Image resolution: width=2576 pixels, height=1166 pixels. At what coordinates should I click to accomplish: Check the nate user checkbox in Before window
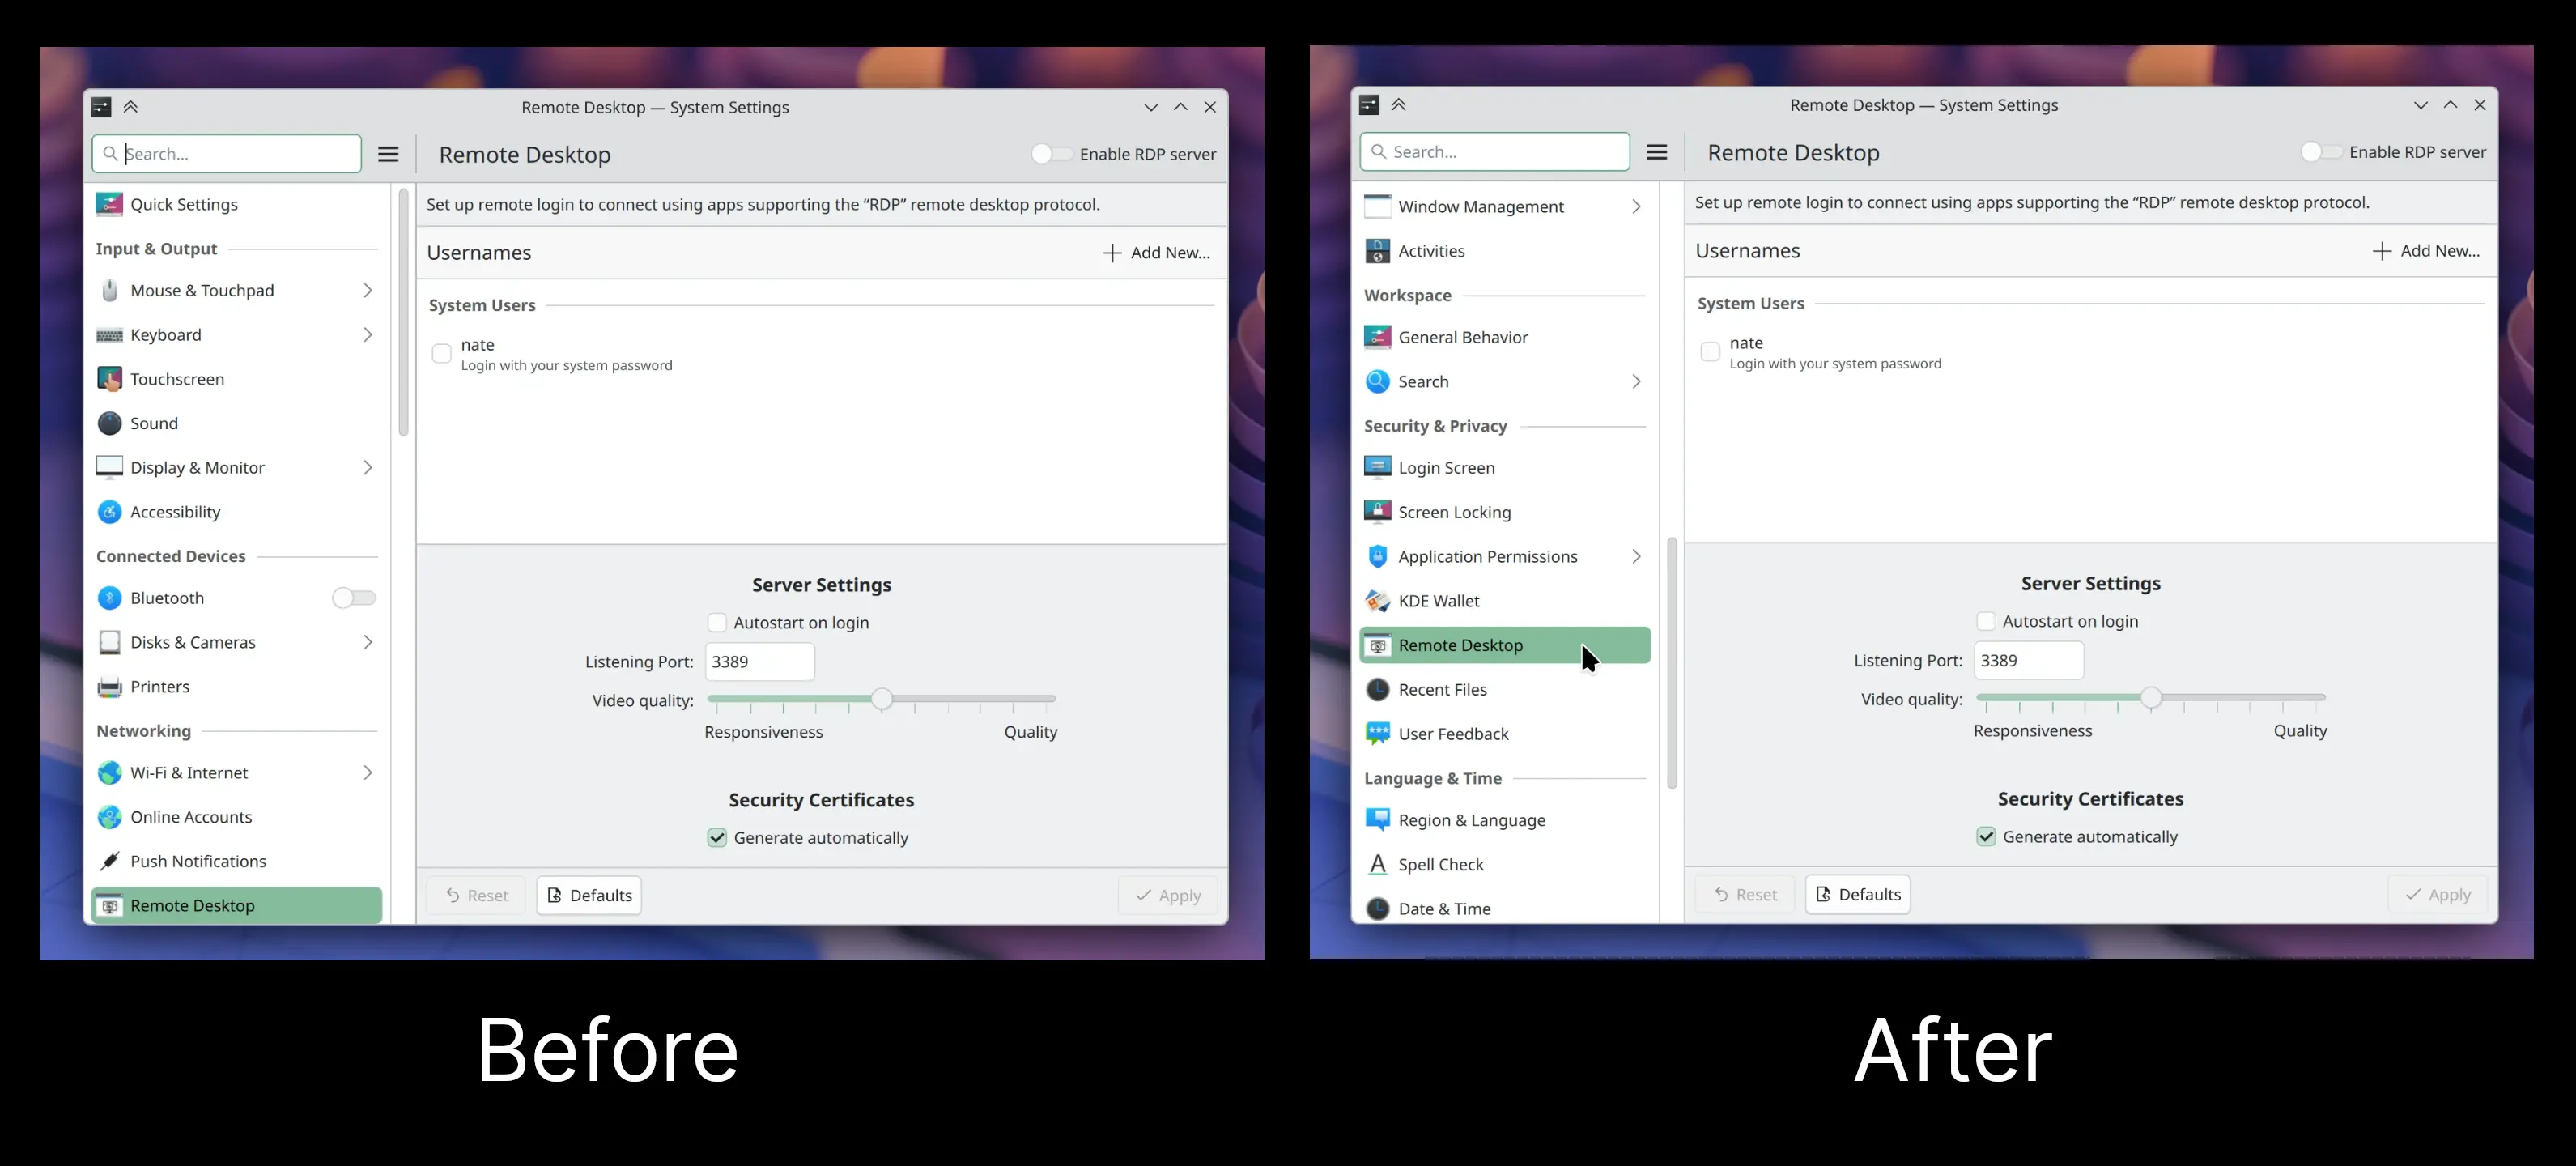pos(441,353)
